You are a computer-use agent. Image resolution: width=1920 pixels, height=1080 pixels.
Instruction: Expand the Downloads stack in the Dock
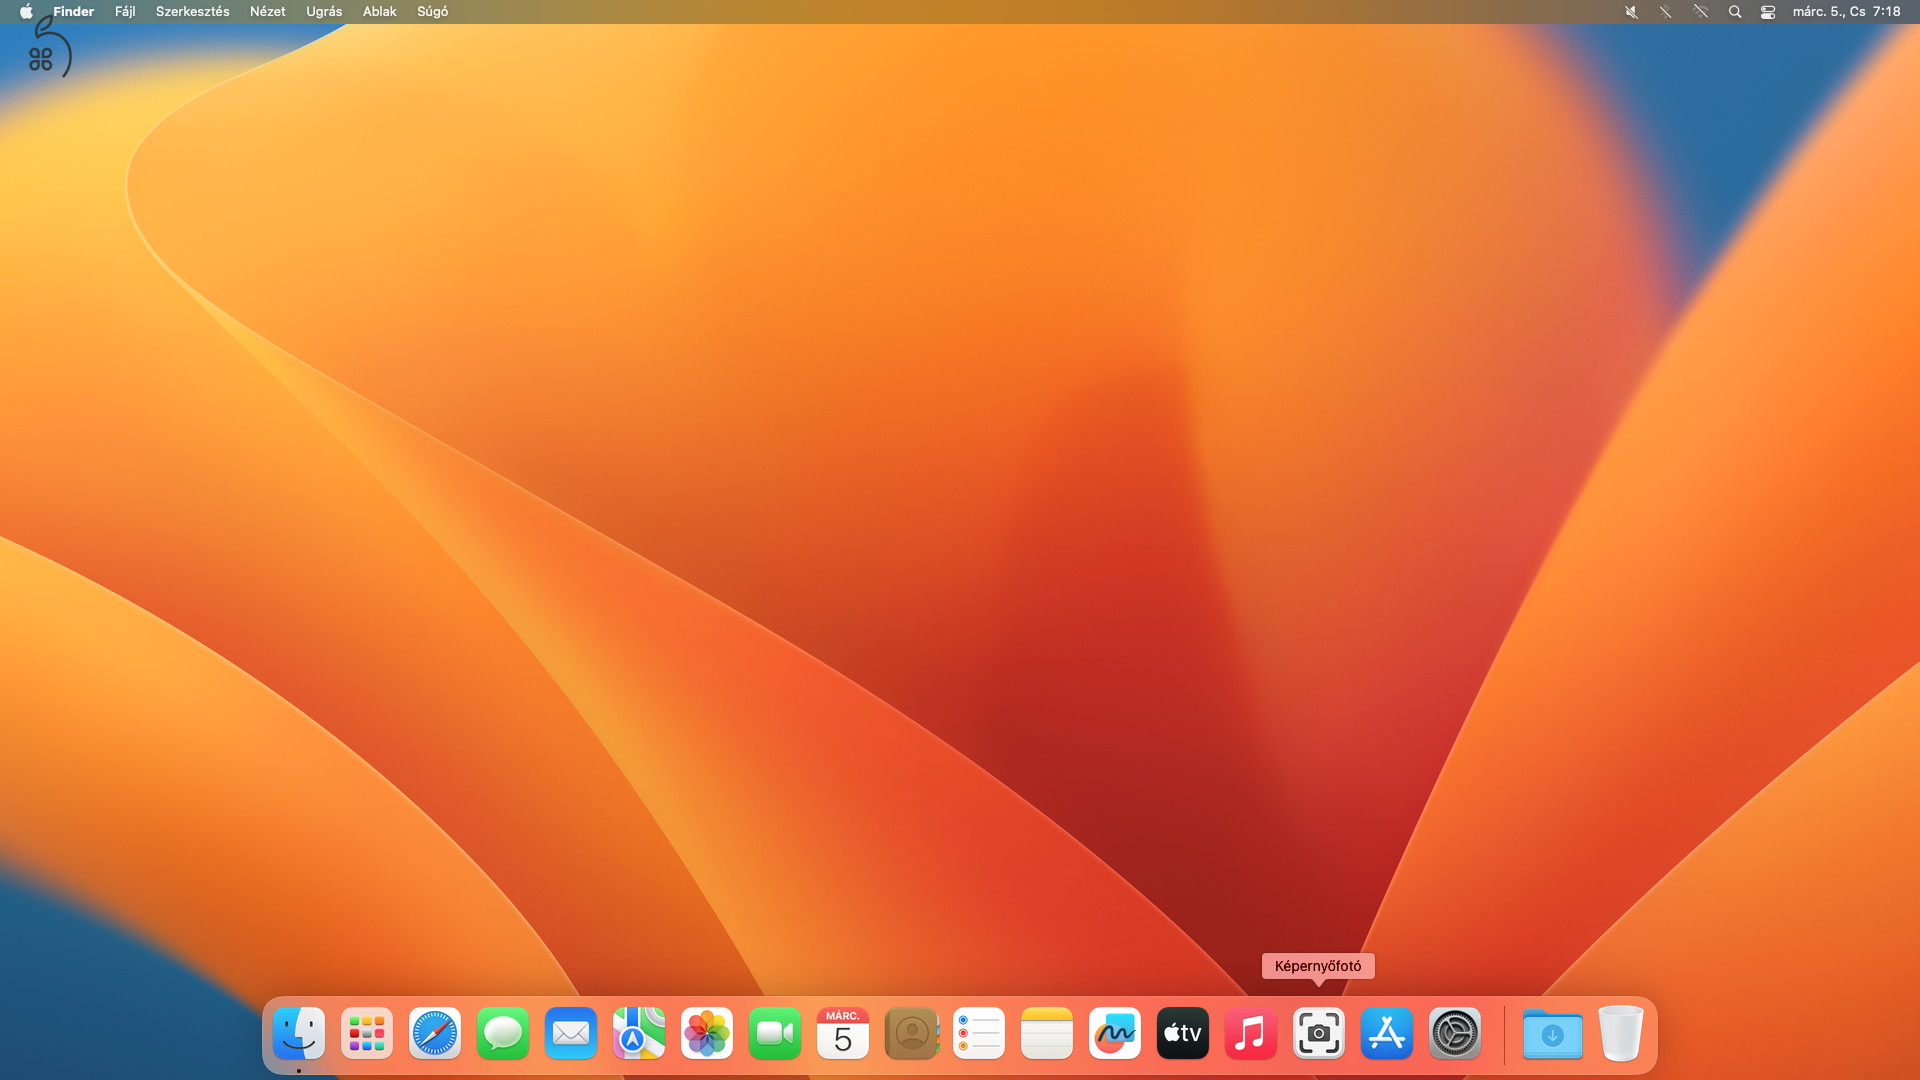(1552, 1034)
